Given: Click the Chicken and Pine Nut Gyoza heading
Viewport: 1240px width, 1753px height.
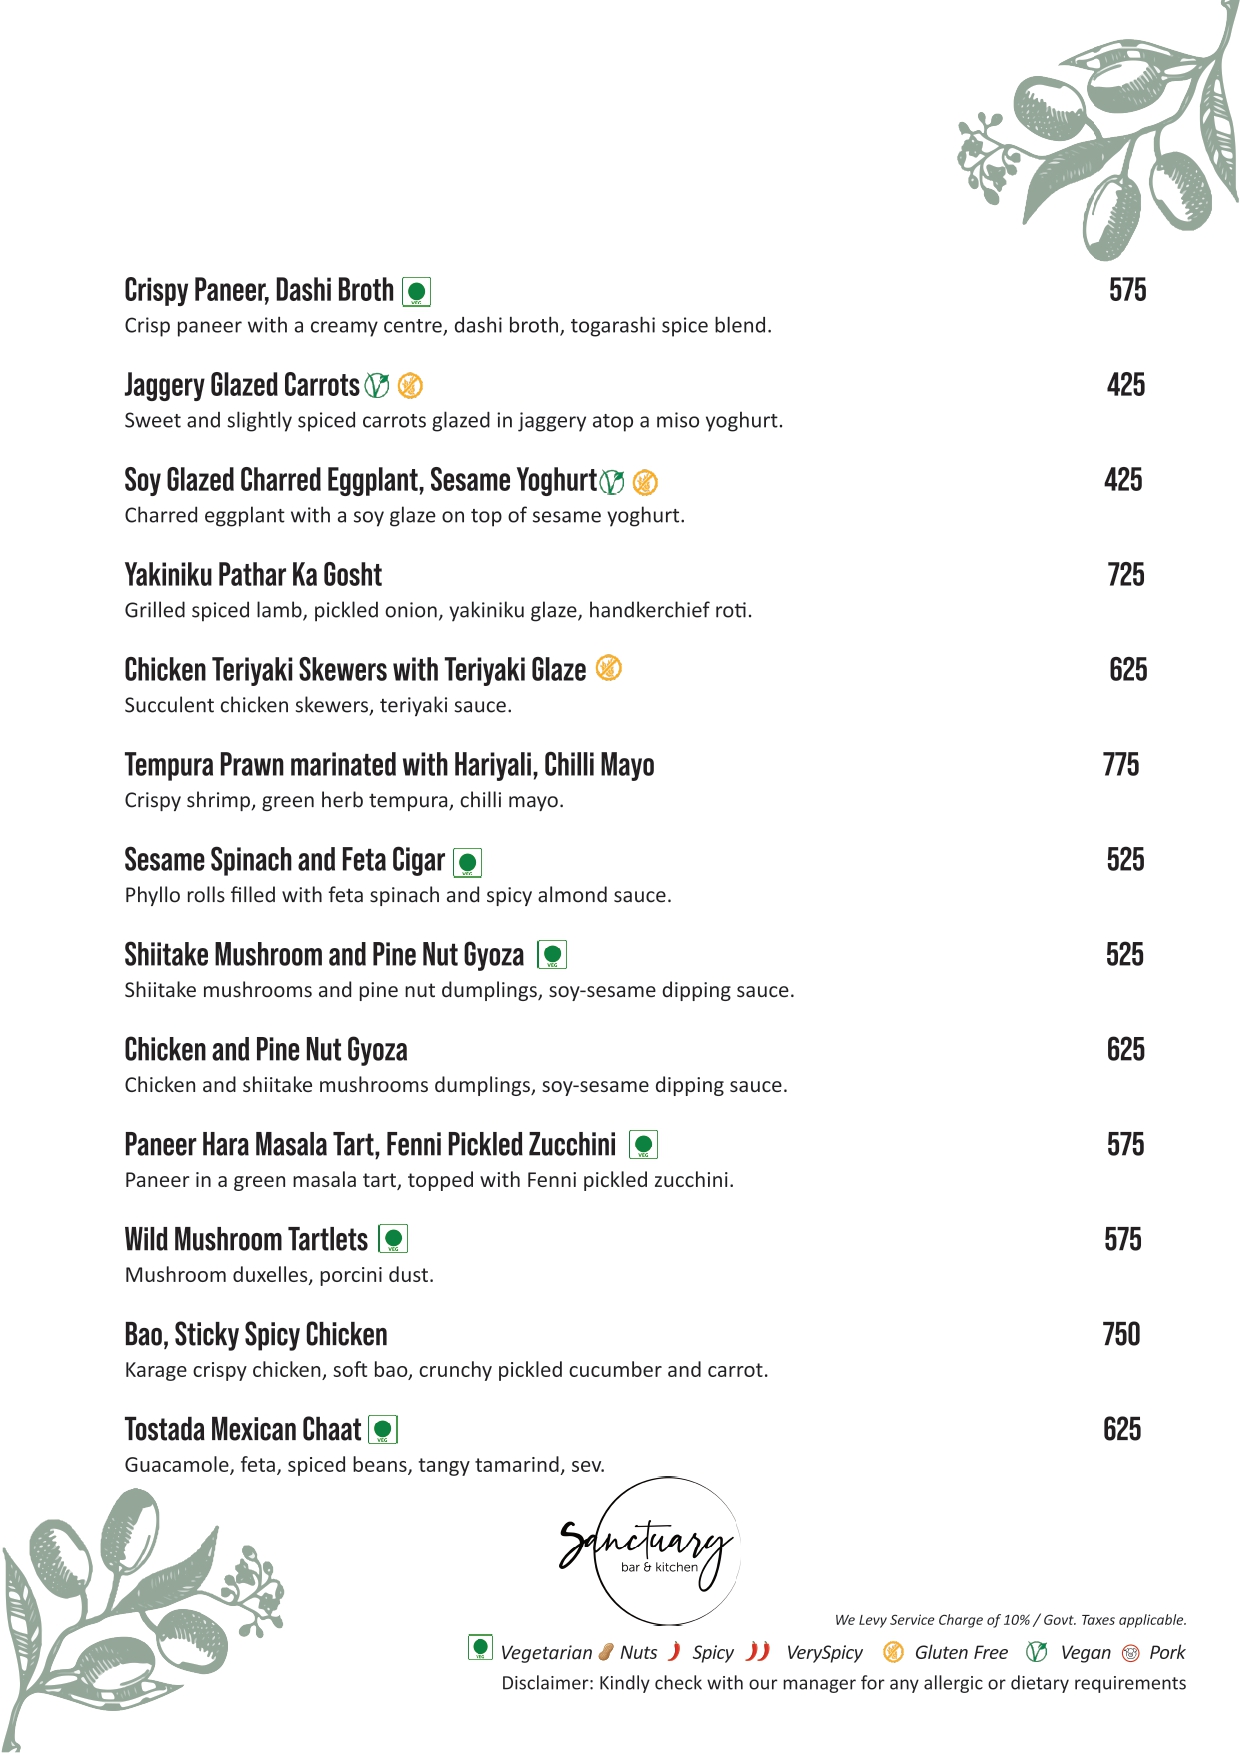Looking at the screenshot, I should (266, 1050).
